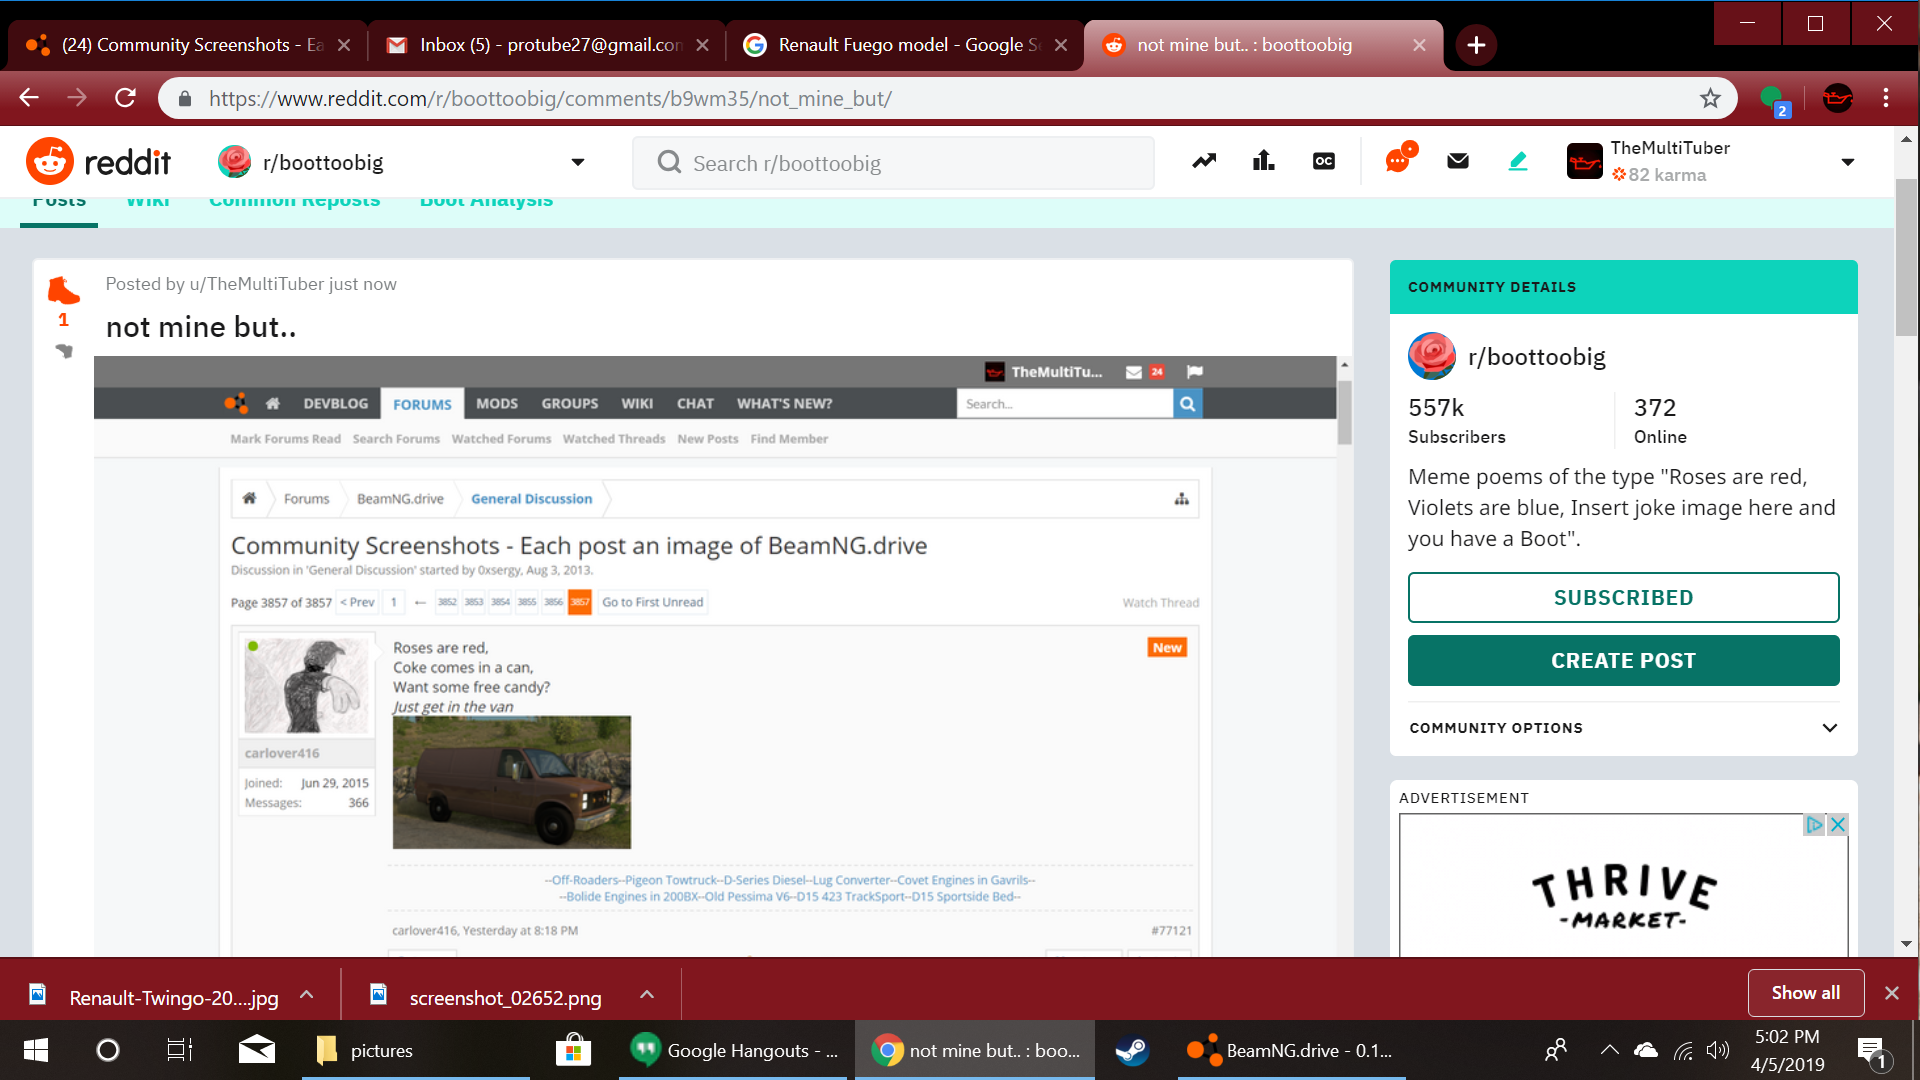Bookmark this page with the star icon
The image size is (1920, 1080).
tap(1710, 98)
